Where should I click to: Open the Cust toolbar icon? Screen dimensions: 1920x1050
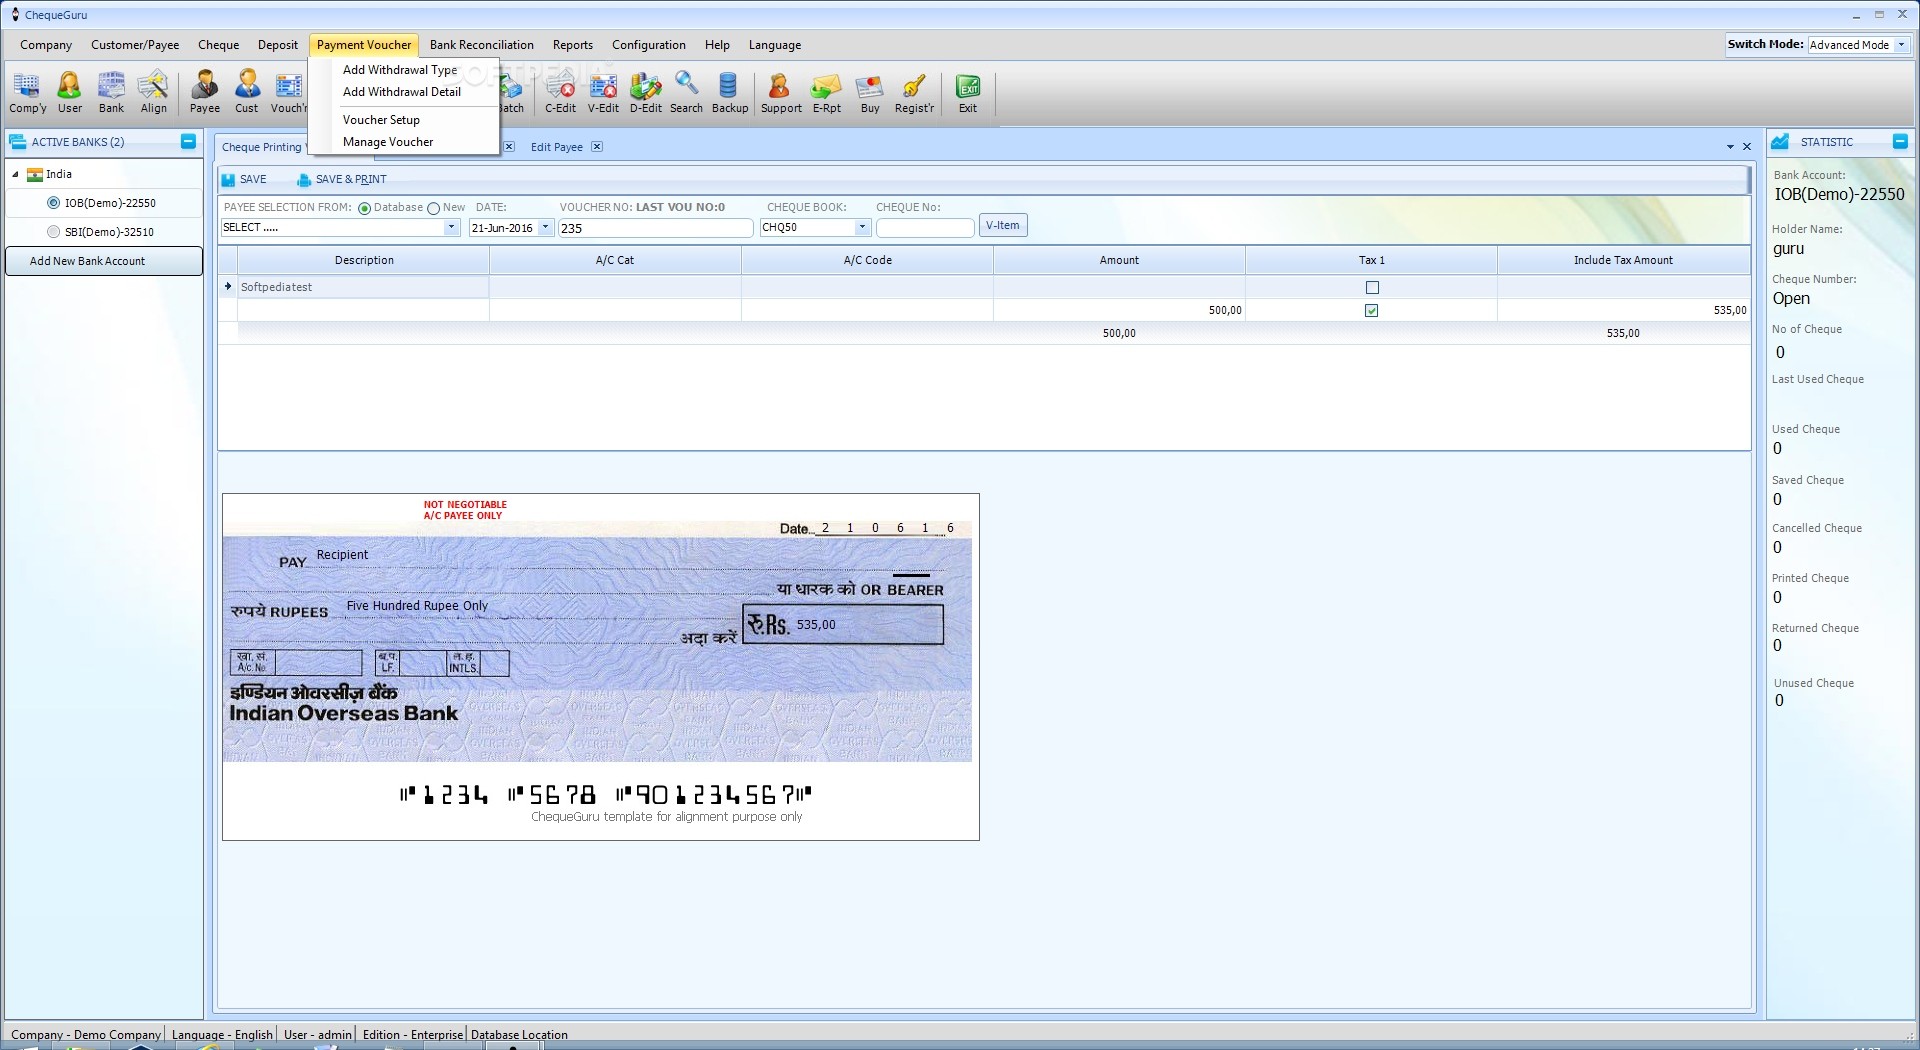coord(247,93)
